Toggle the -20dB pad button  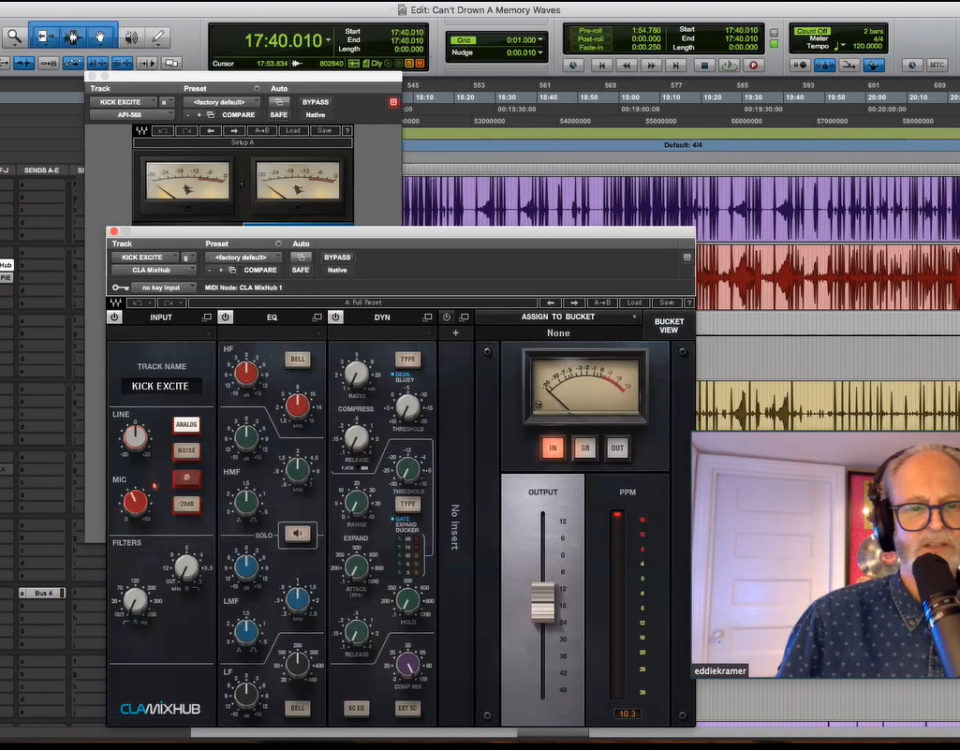[186, 504]
